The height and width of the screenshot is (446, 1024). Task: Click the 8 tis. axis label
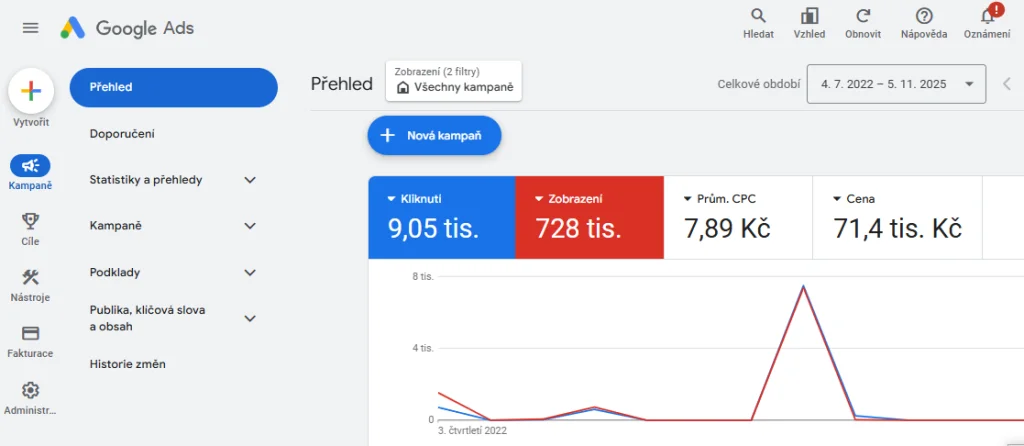pyautogui.click(x=423, y=277)
